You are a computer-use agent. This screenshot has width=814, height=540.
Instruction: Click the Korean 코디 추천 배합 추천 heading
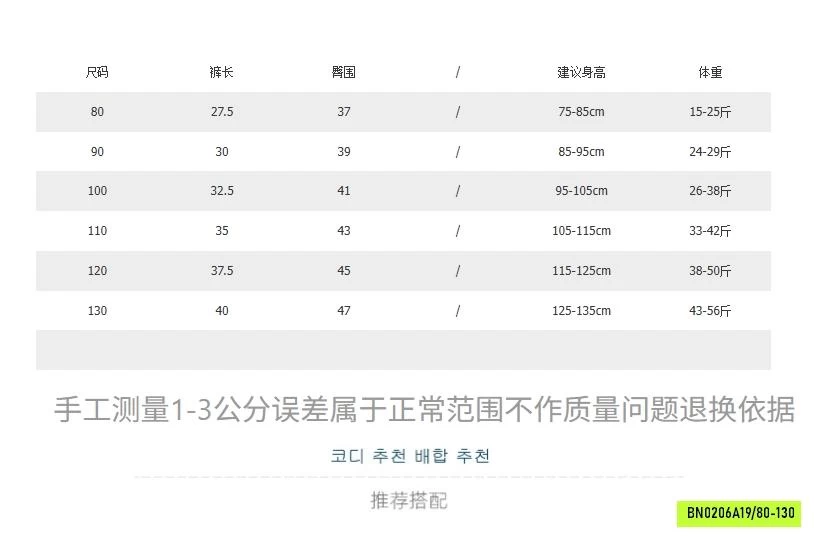click(x=410, y=456)
